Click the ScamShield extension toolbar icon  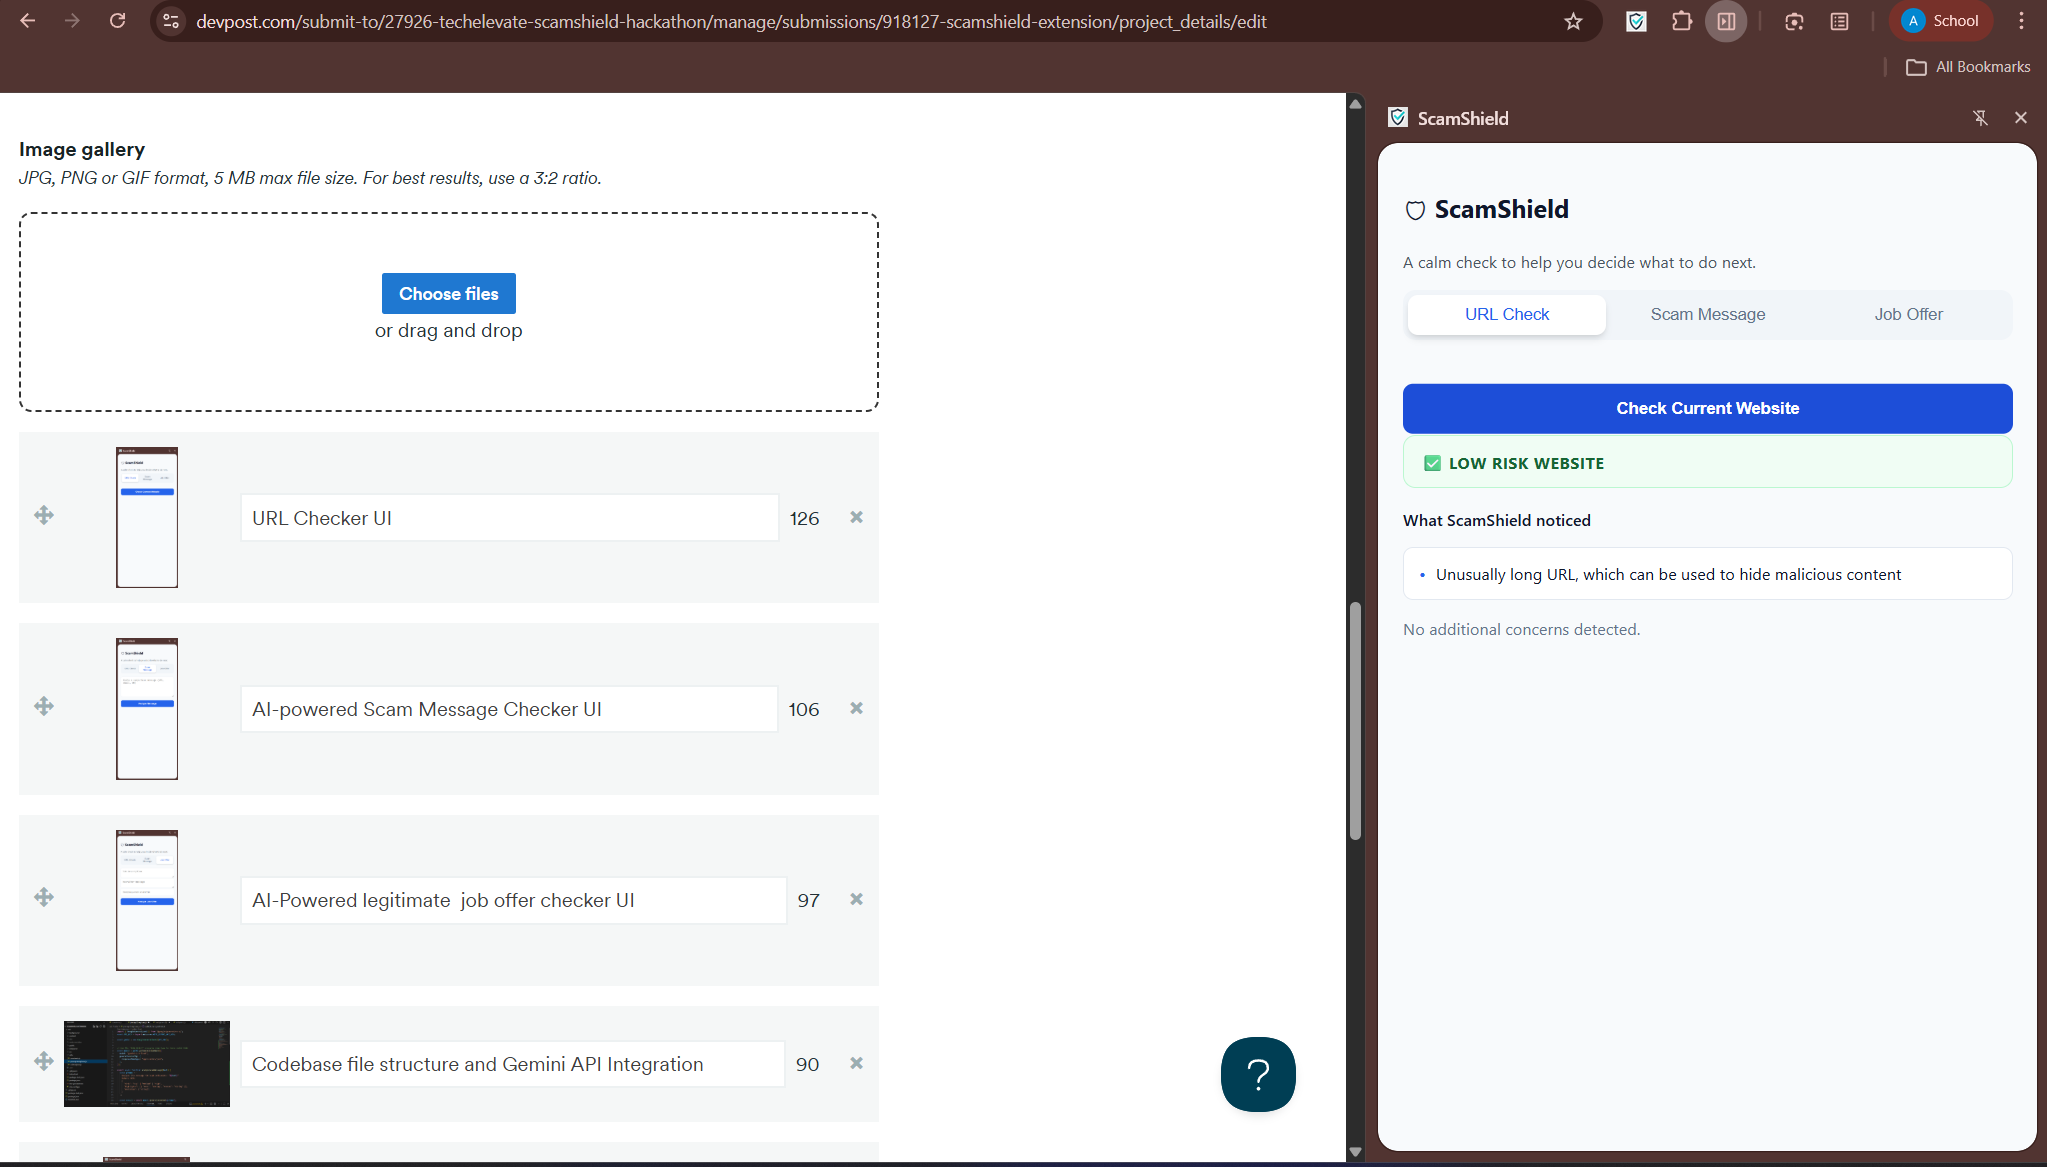tap(1636, 21)
